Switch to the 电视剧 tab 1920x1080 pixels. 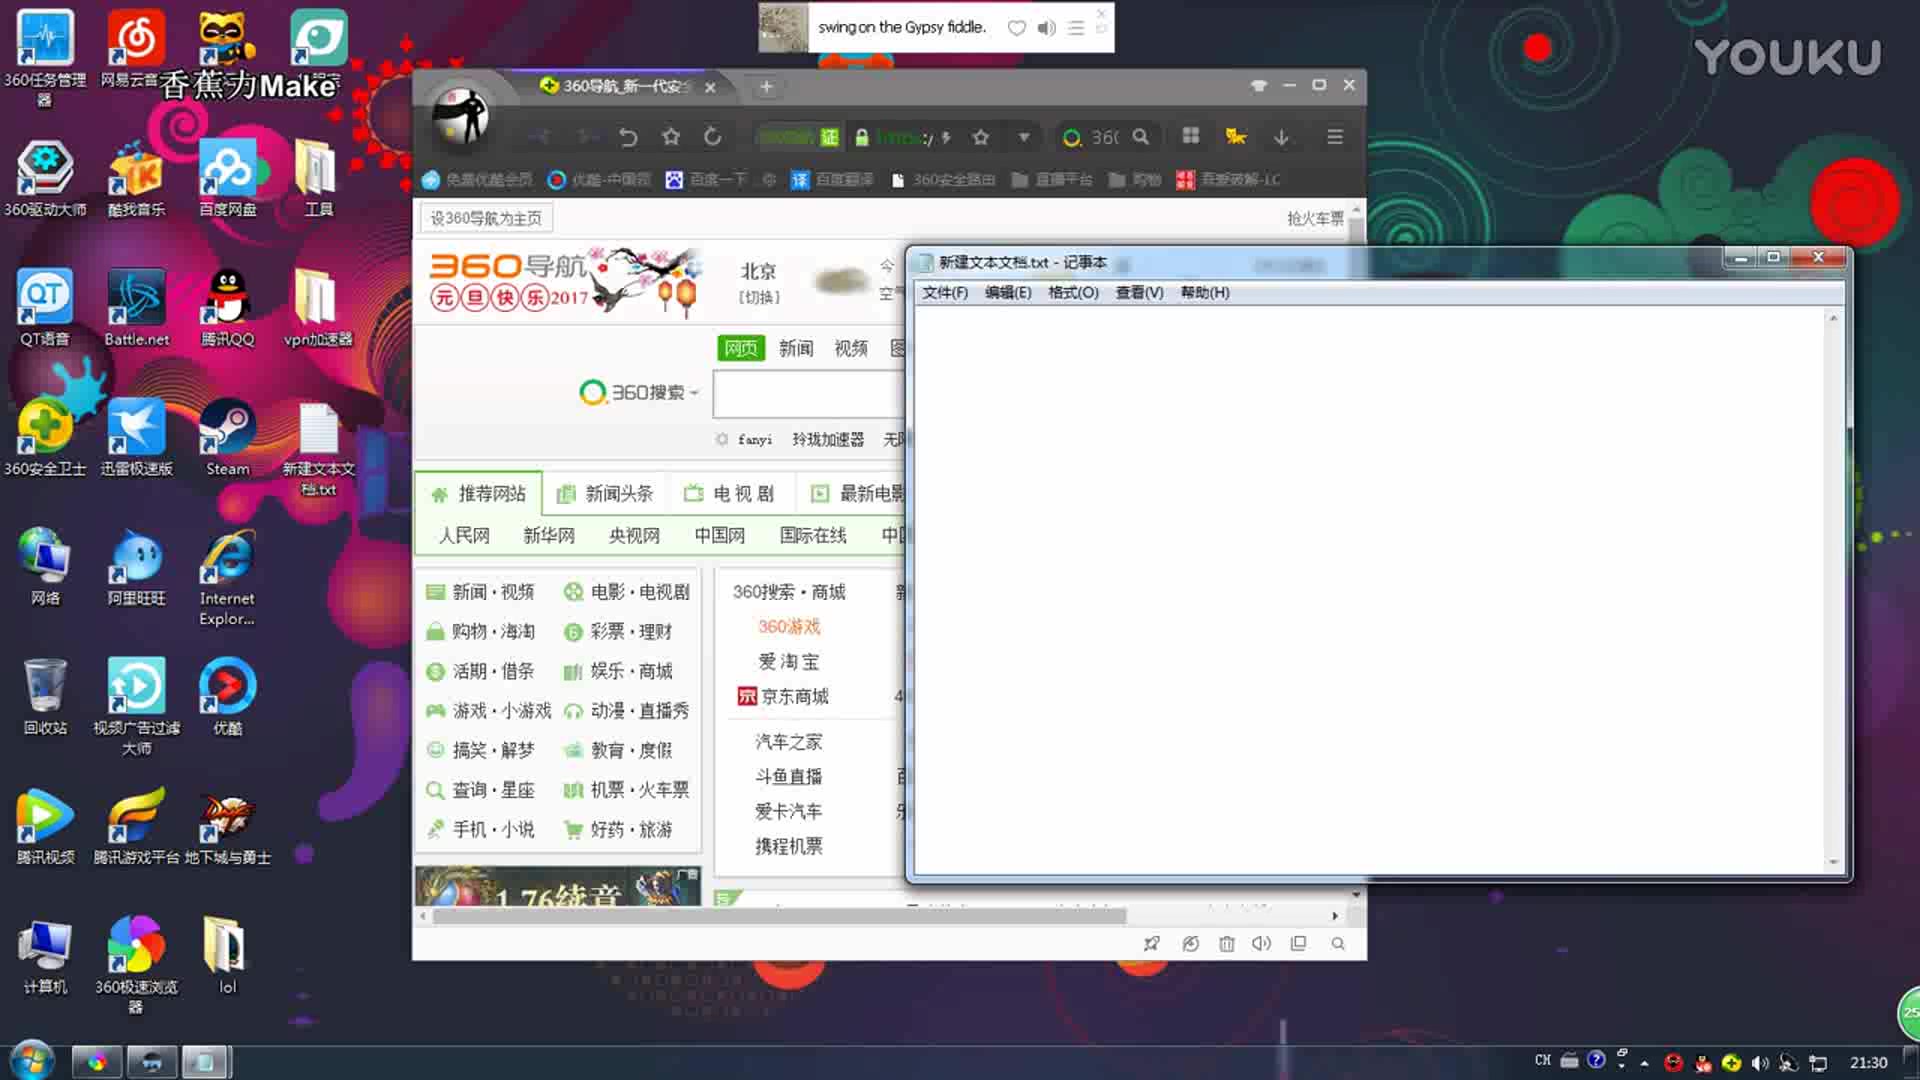(x=729, y=493)
